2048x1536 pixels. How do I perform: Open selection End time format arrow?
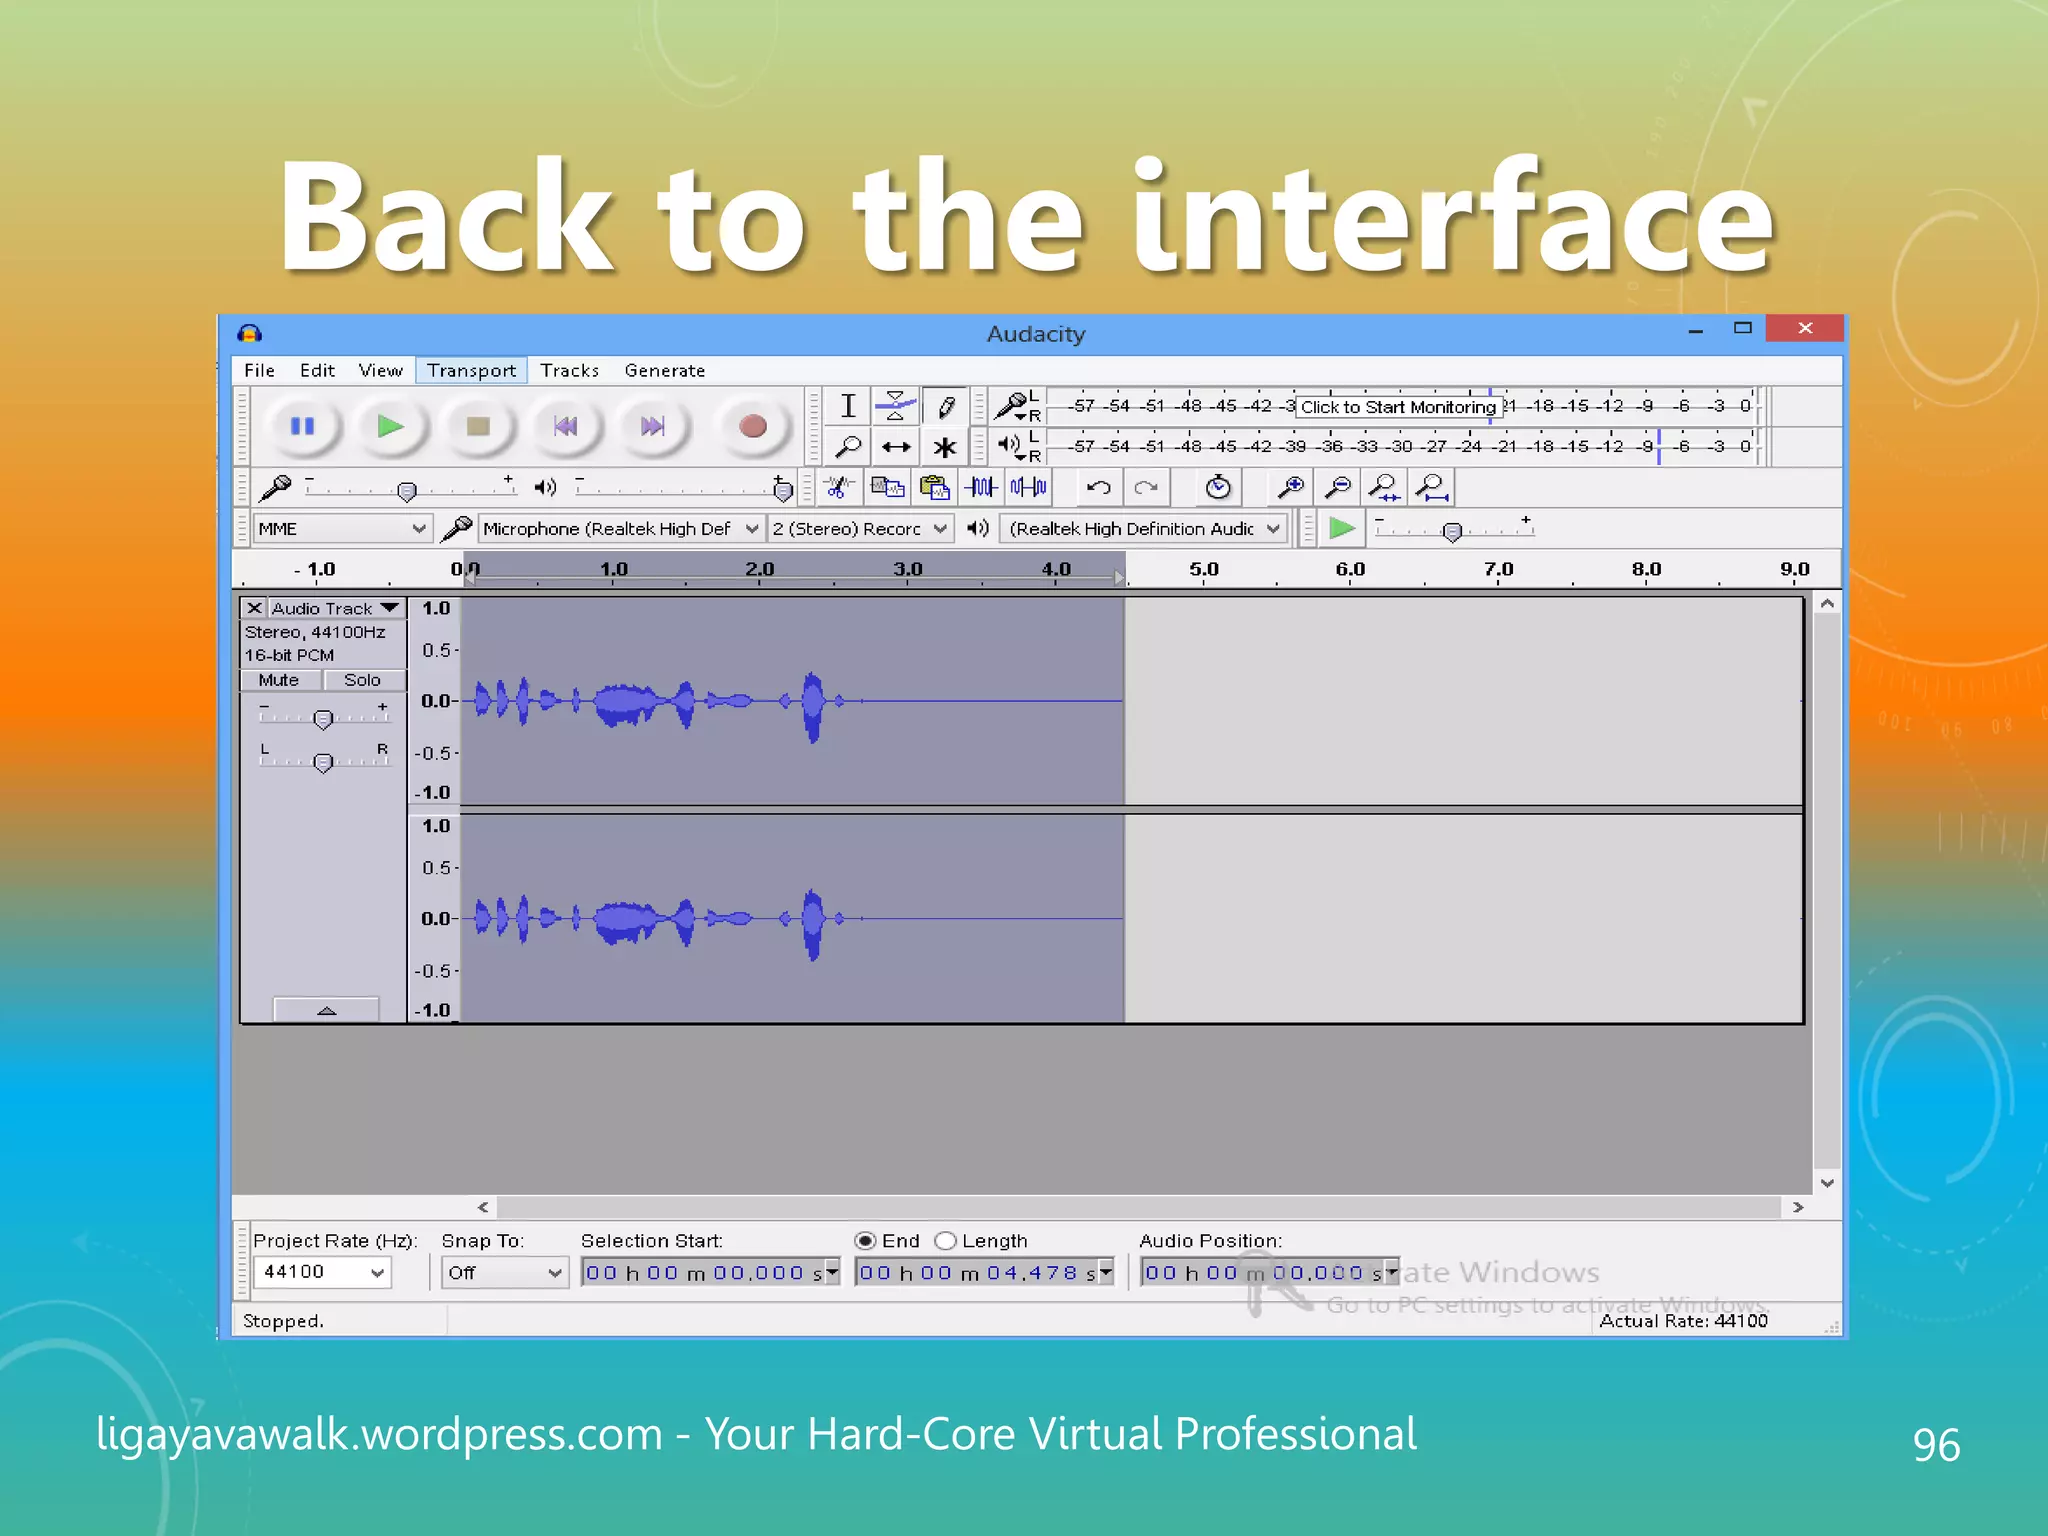[x=1106, y=1272]
